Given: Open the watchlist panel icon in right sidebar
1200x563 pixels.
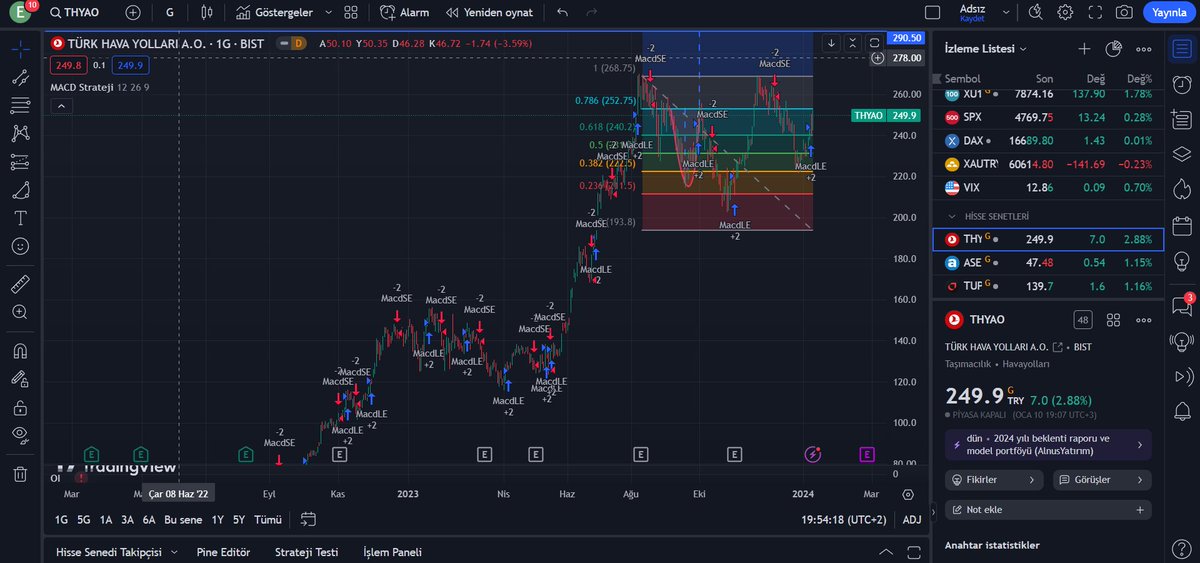Looking at the screenshot, I should [x=1183, y=49].
